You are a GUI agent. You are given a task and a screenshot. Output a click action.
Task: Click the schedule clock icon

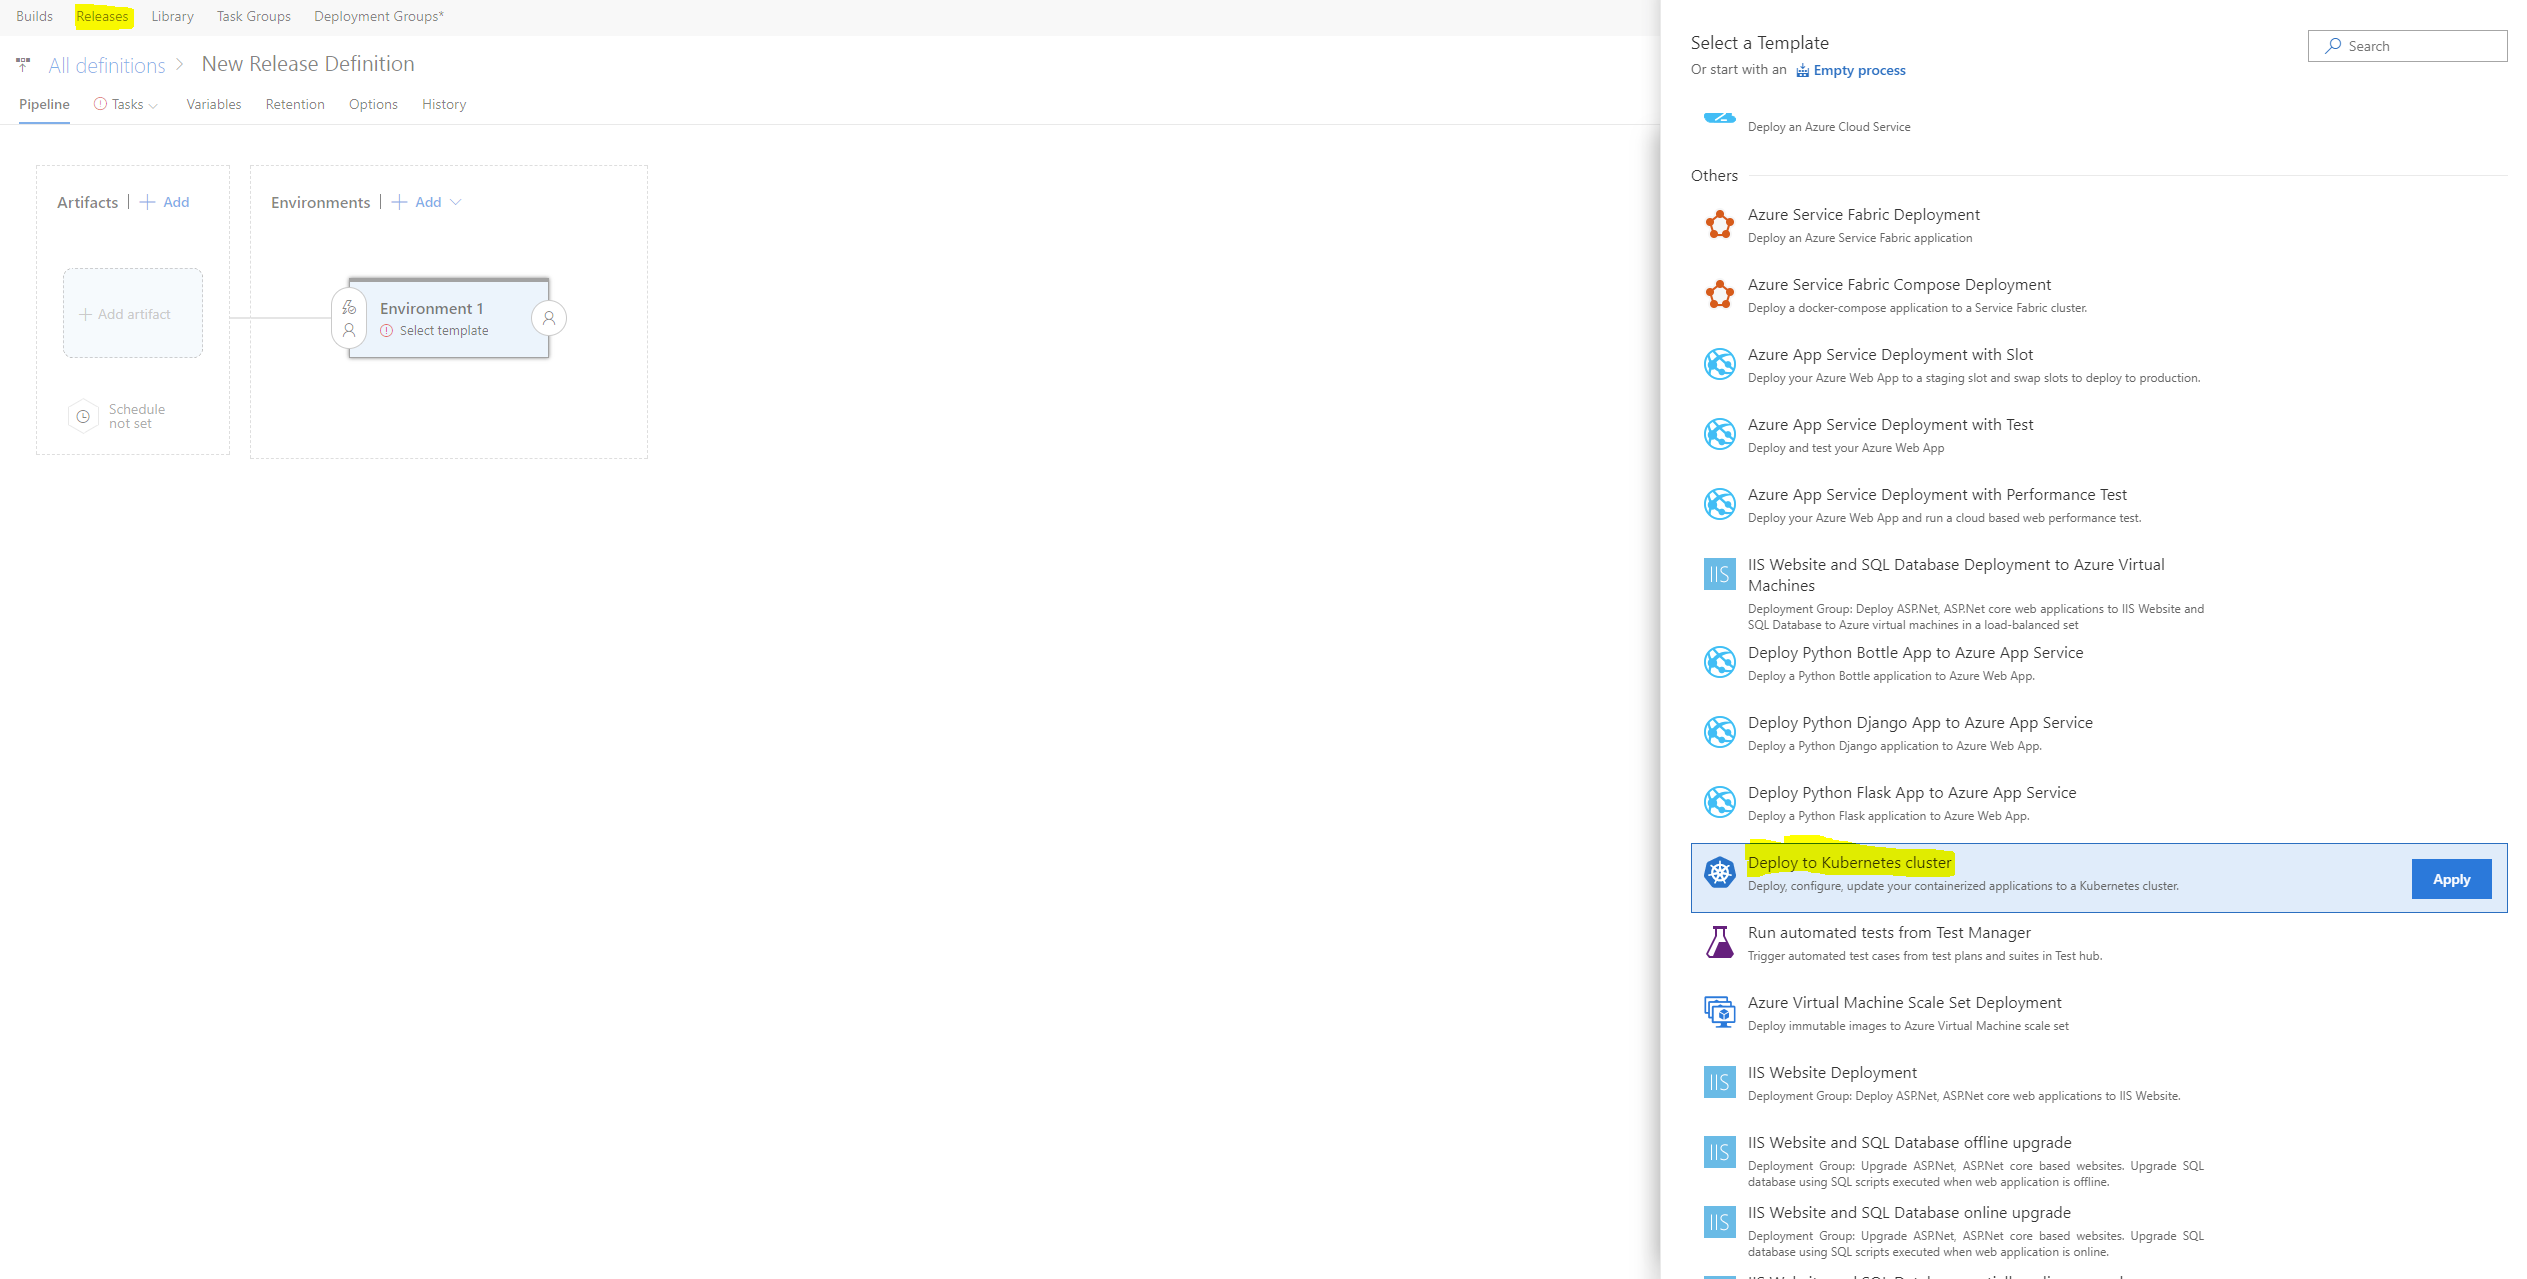(x=83, y=416)
